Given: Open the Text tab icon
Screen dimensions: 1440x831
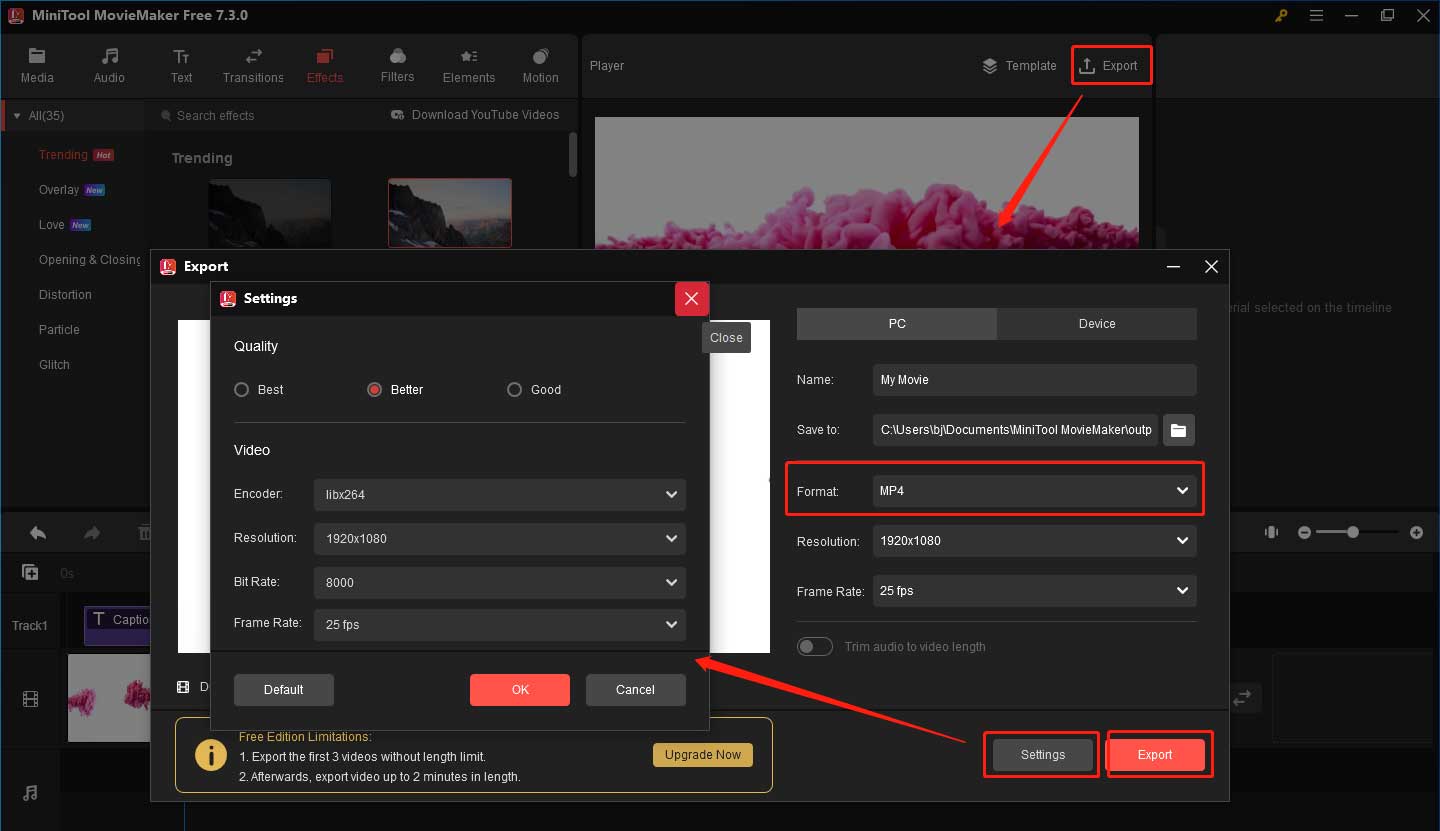Looking at the screenshot, I should [x=181, y=57].
